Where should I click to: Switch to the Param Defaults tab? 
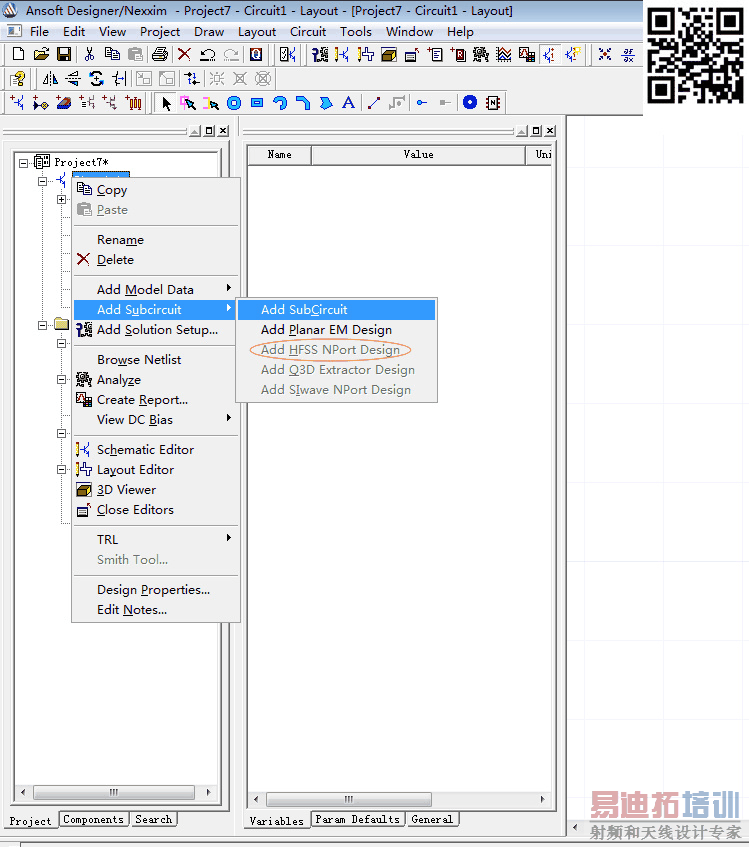[357, 819]
